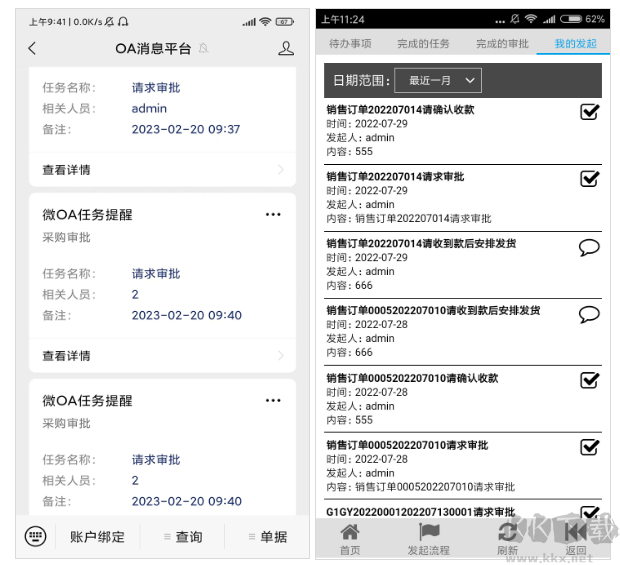Select the 我的发起 tab
Screen dimensions: 620x565
tap(575, 43)
